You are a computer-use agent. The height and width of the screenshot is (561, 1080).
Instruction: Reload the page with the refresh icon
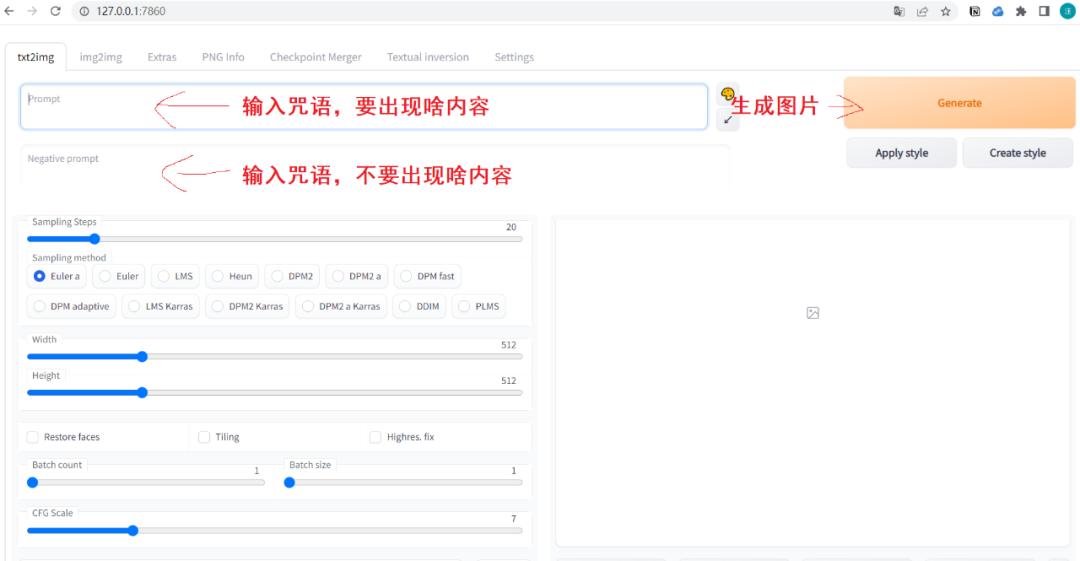click(55, 11)
